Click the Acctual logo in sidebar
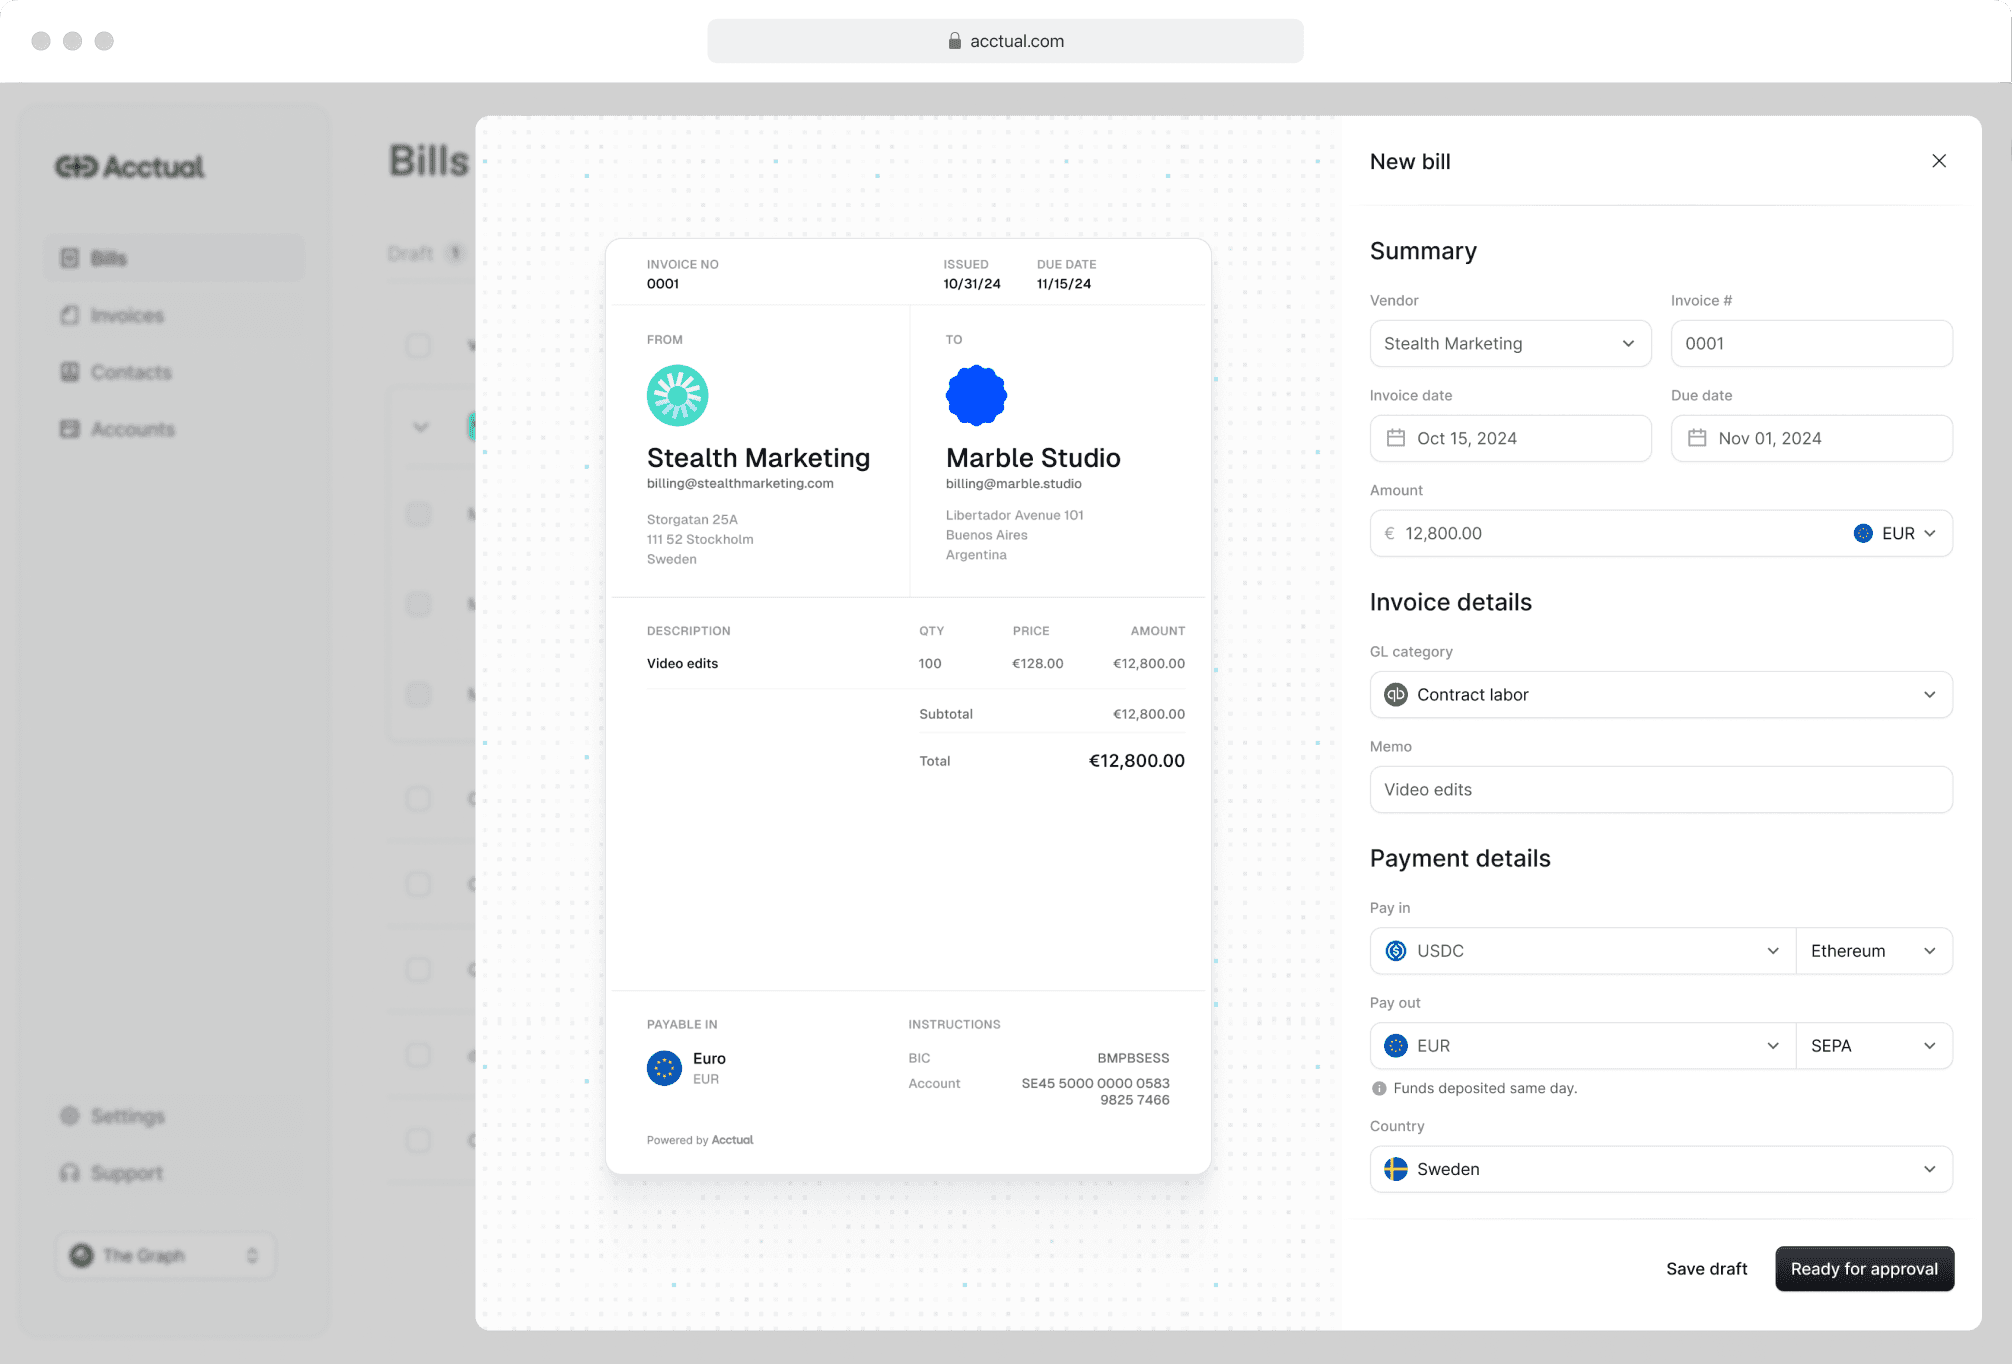 (x=130, y=167)
